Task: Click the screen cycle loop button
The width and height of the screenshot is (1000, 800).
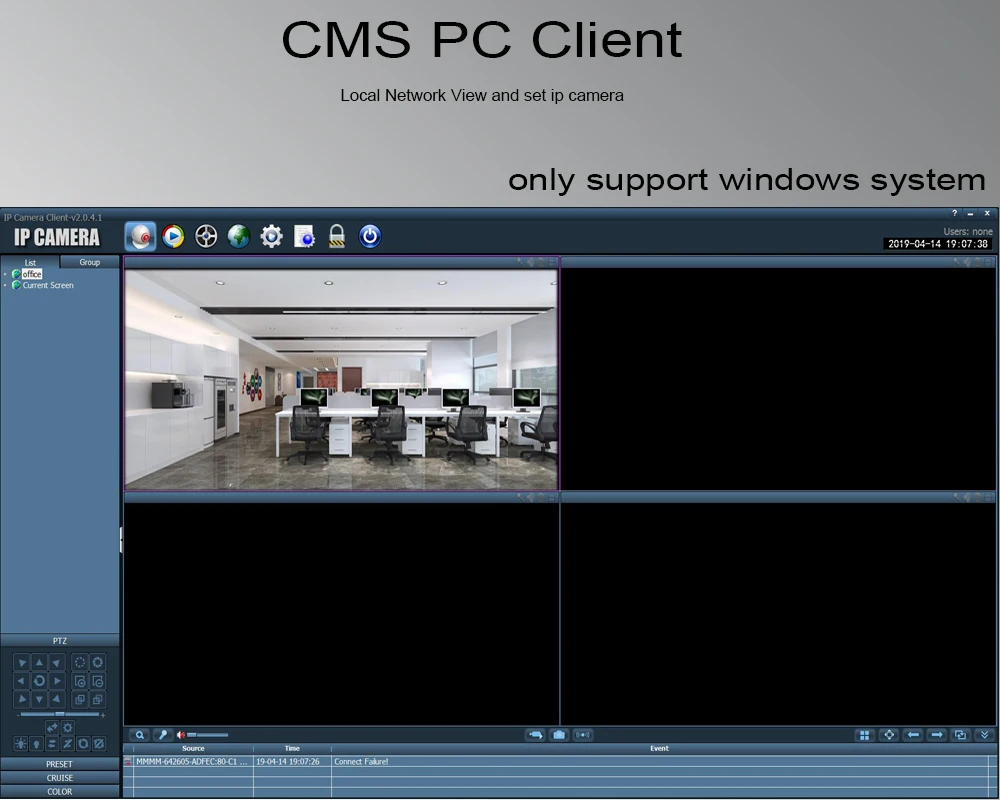Action: tap(960, 735)
